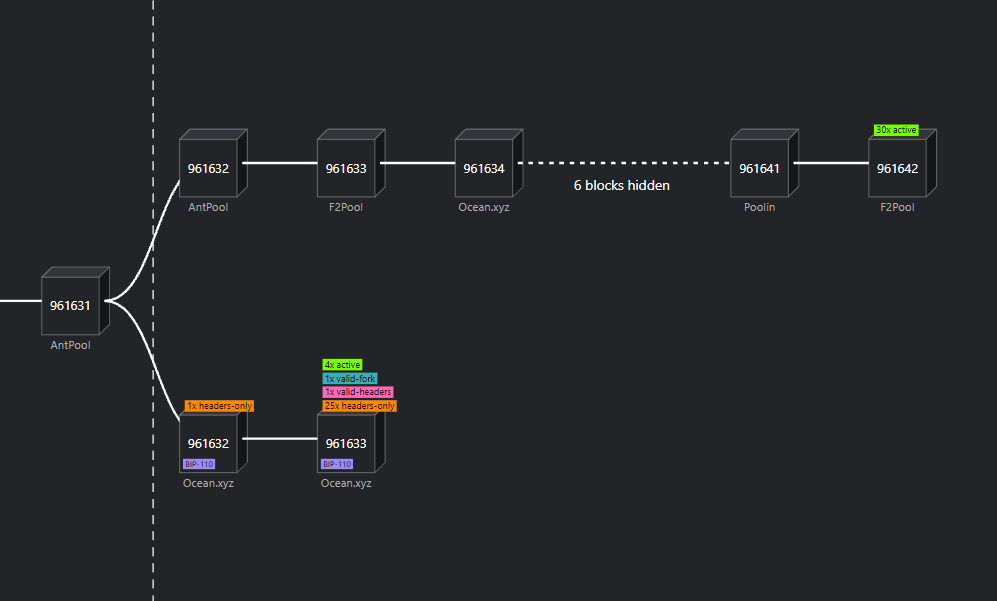Click BIP-110 badge on fork block 961633
Screen dimensions: 997x601
tap(337, 464)
